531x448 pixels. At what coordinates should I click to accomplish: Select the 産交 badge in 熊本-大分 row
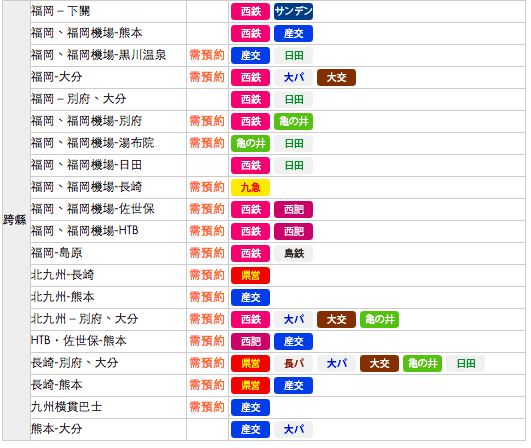click(x=250, y=430)
